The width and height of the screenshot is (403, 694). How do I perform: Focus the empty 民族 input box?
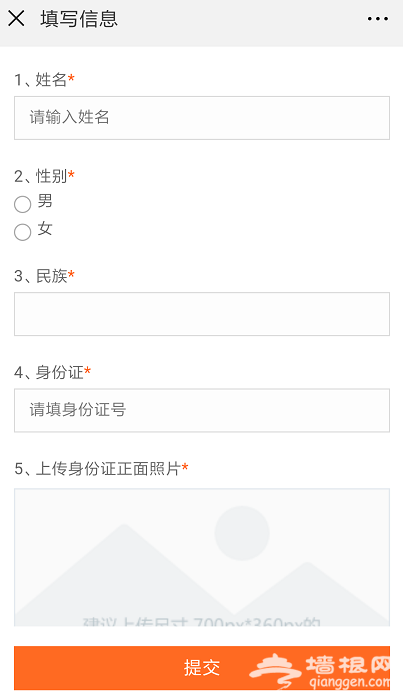point(202,314)
